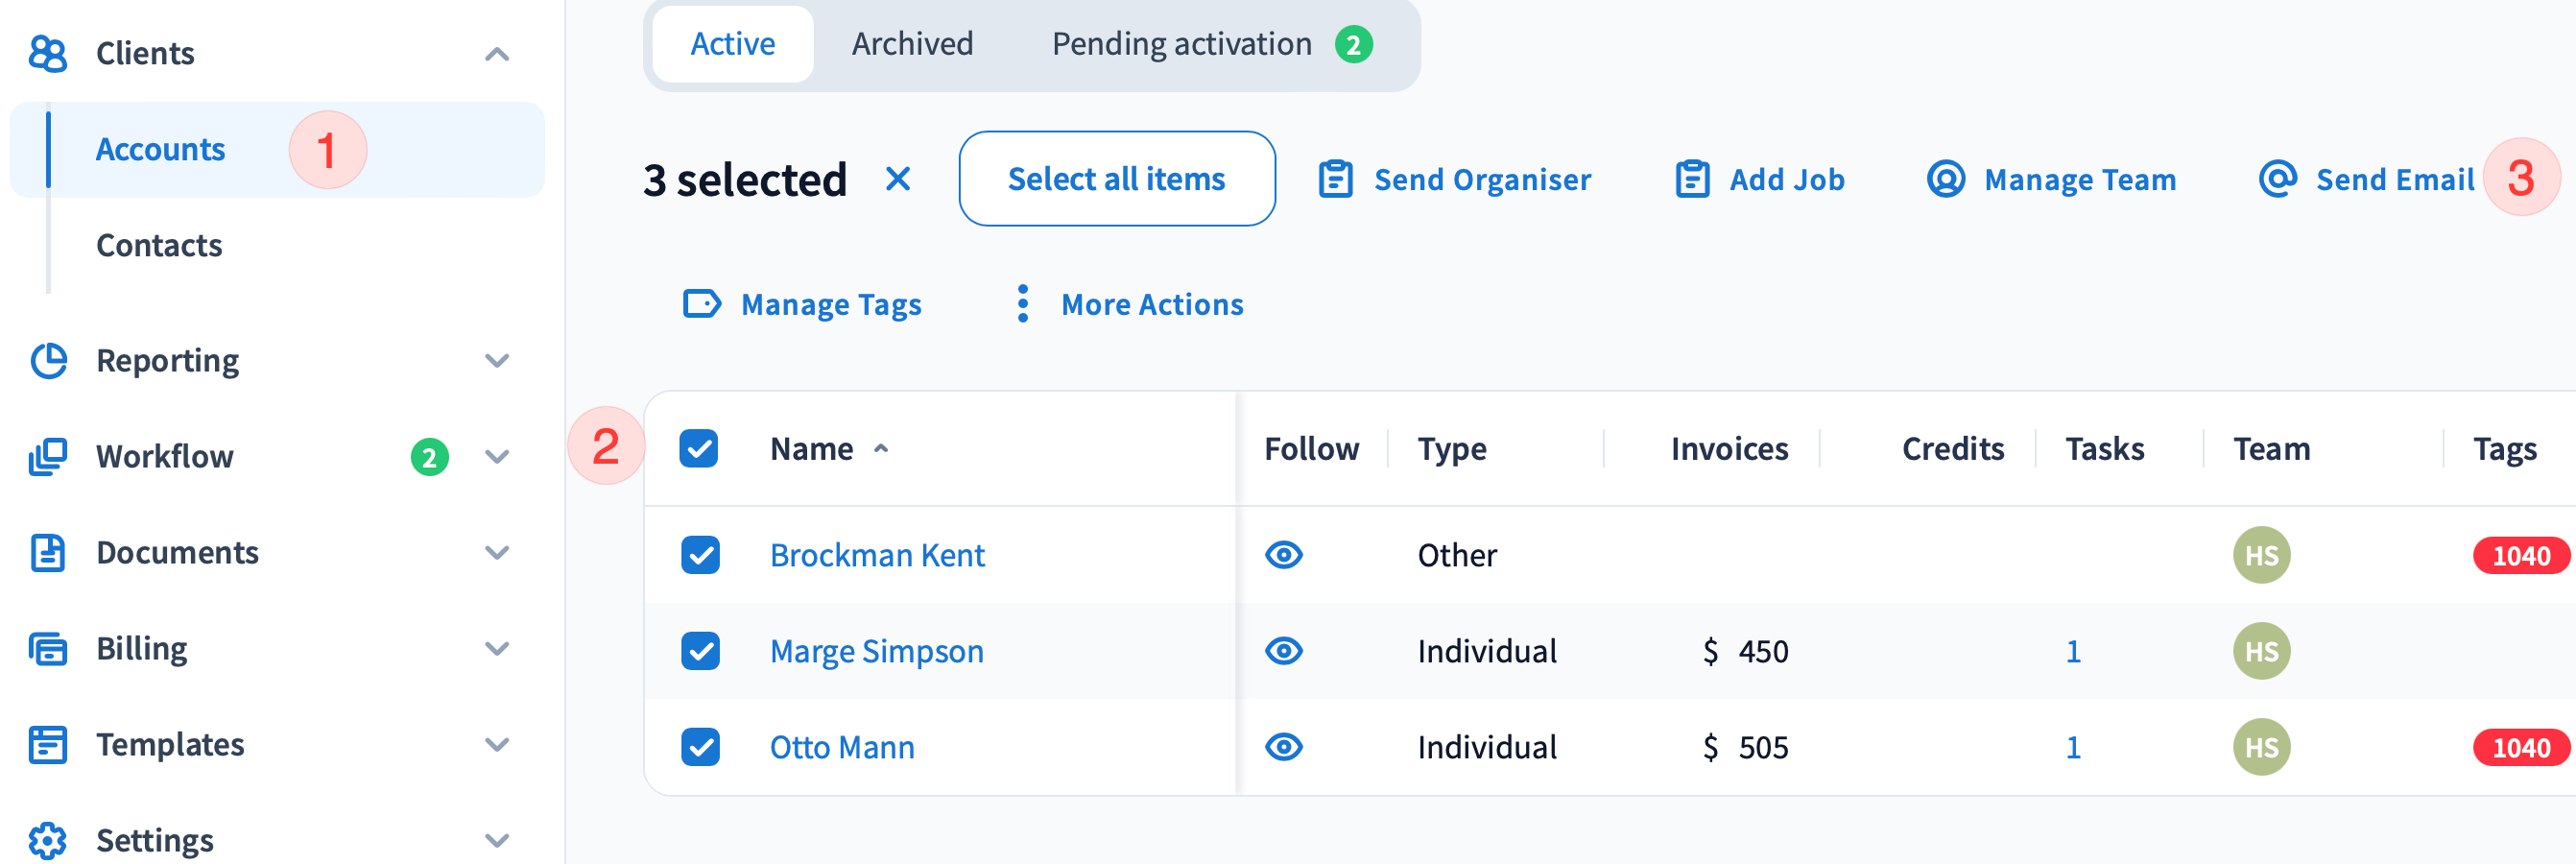Viewport: 2576px width, 864px height.
Task: Click the Manage Team person icon
Action: (x=1945, y=180)
